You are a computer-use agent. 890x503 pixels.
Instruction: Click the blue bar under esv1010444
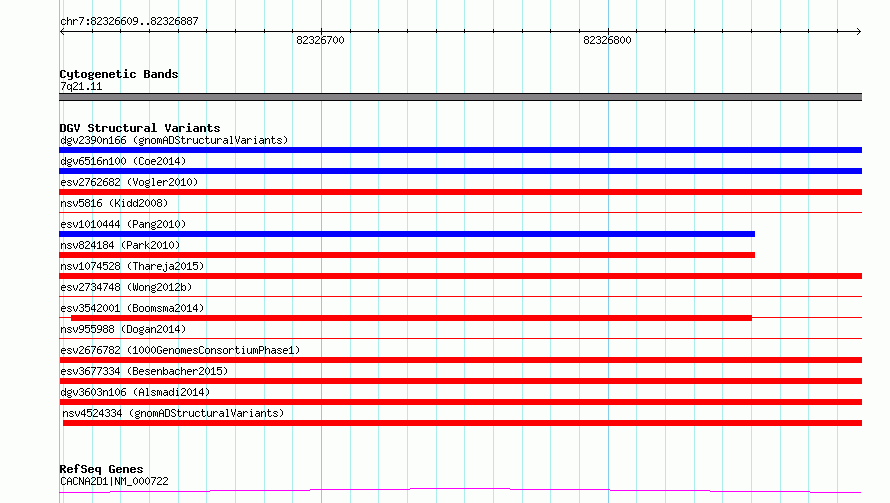click(407, 234)
